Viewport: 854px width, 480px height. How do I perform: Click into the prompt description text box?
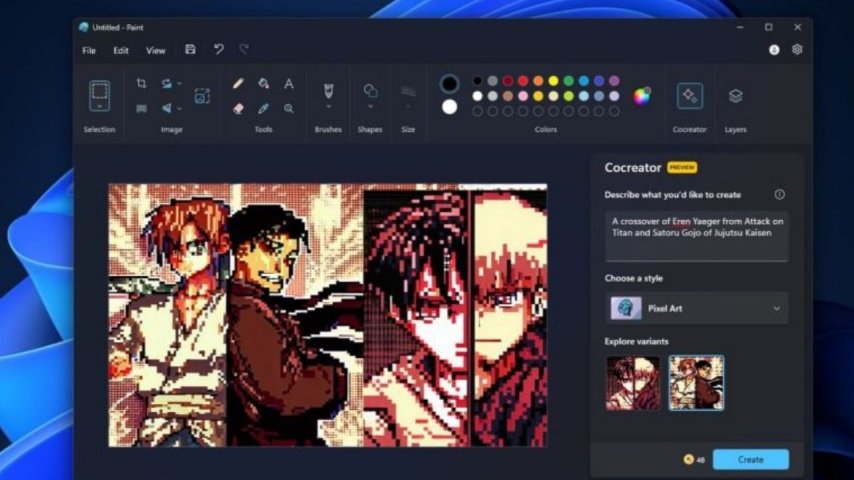[697, 236]
